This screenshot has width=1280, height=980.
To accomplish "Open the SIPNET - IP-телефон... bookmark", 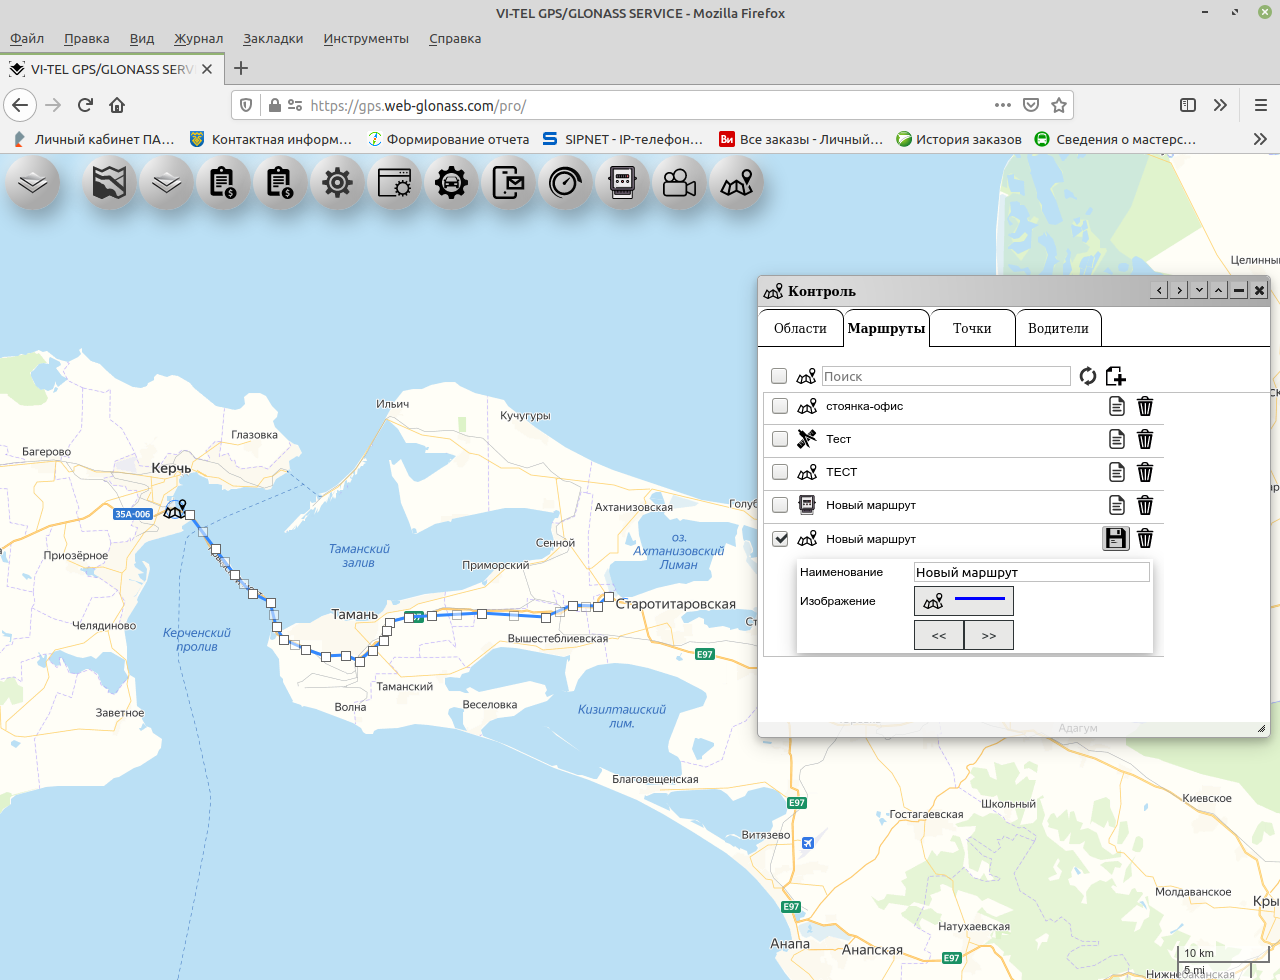I will pyautogui.click(x=623, y=139).
